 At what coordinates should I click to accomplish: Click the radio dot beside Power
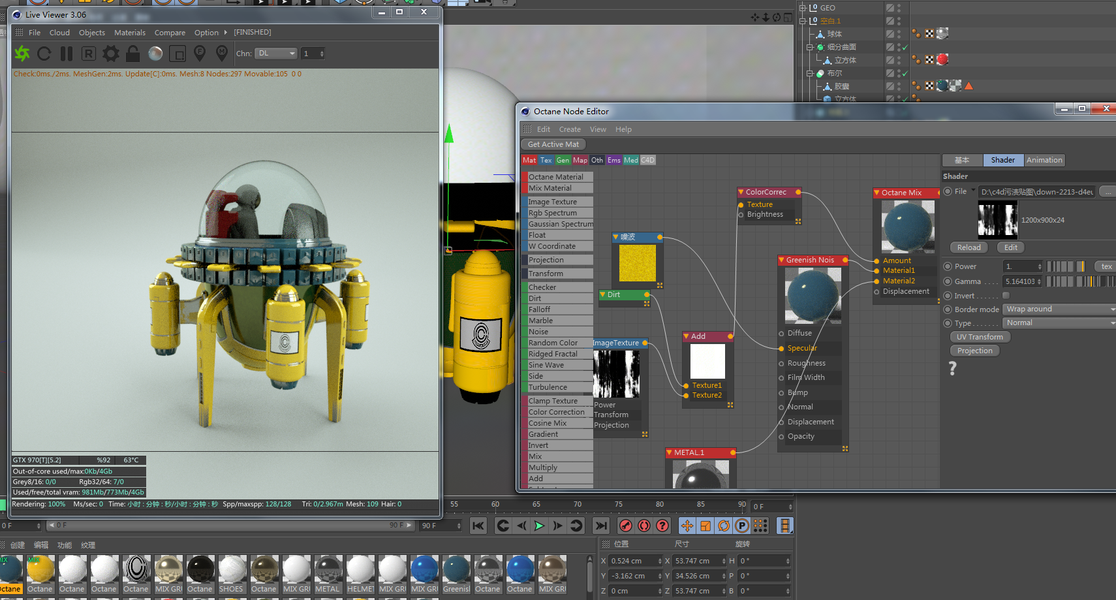pos(947,266)
